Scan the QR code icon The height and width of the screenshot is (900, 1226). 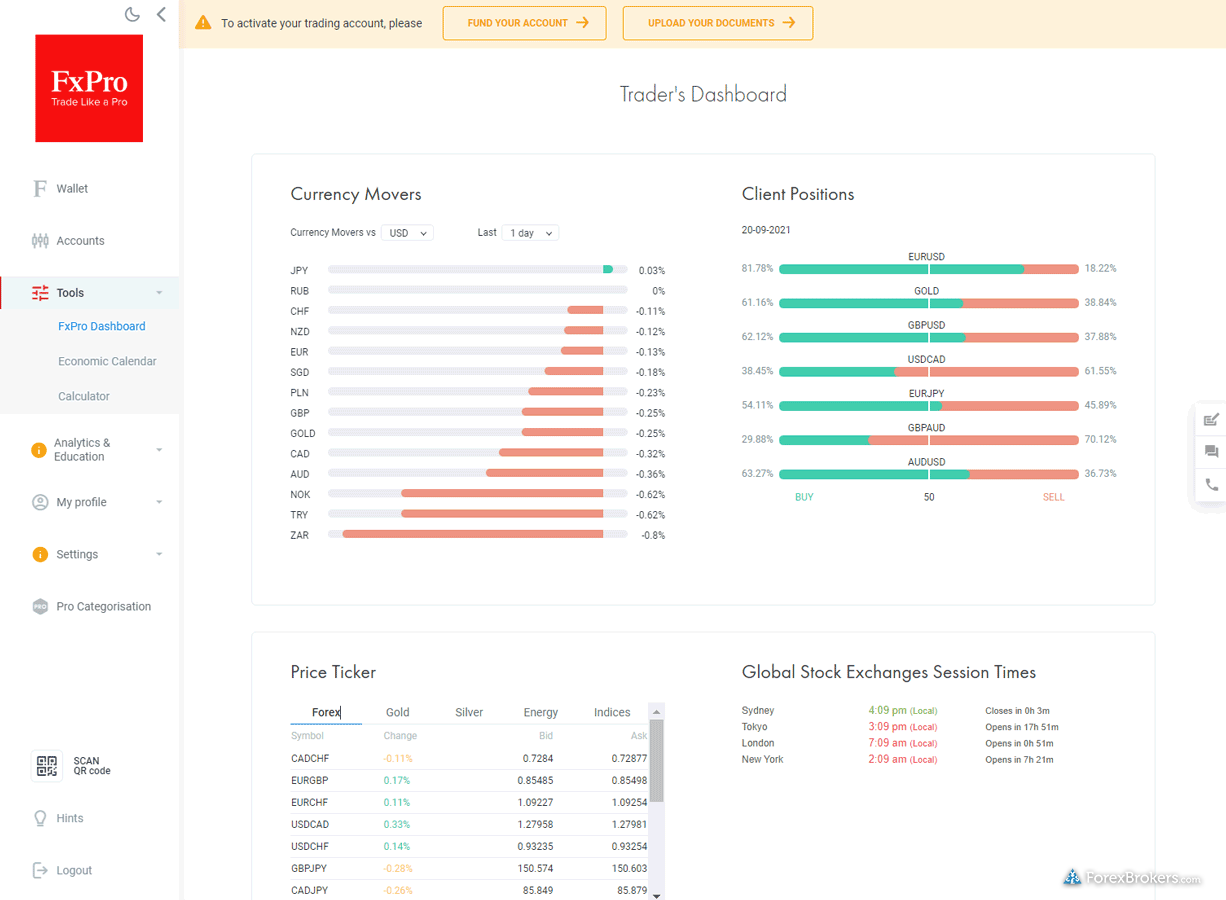(x=47, y=766)
